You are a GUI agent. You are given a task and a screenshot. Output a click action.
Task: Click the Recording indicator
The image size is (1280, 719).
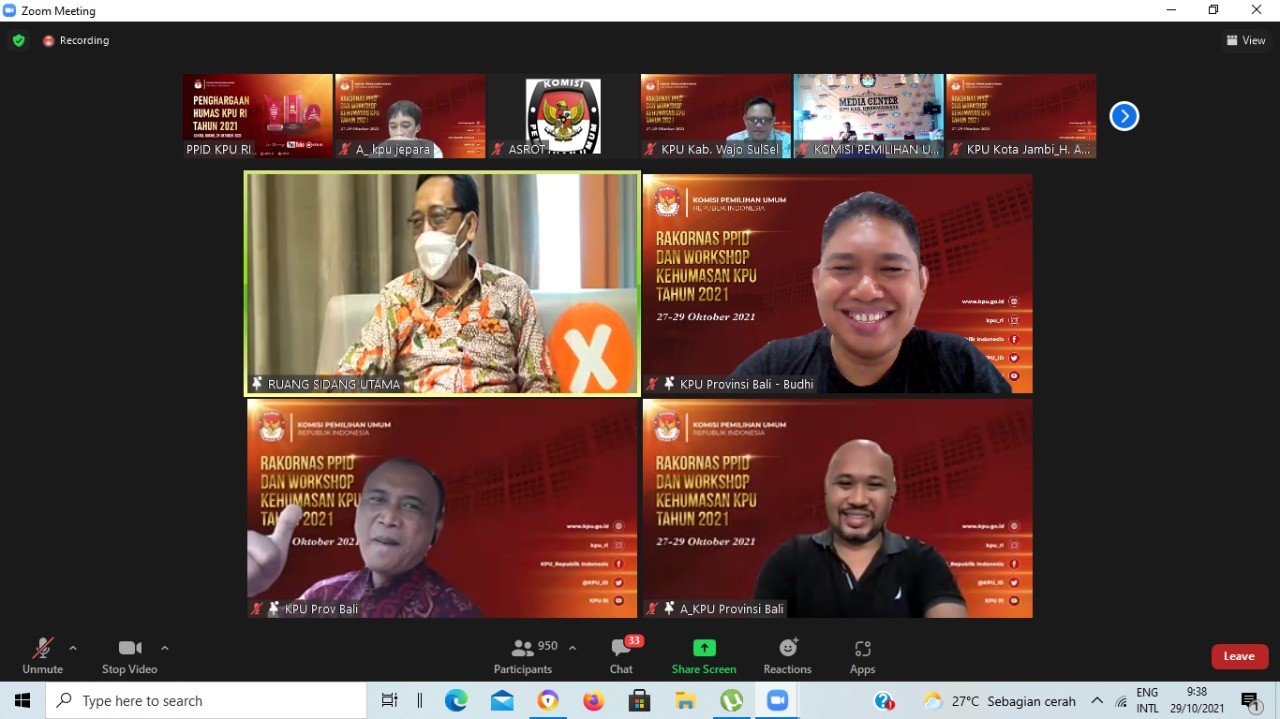76,41
